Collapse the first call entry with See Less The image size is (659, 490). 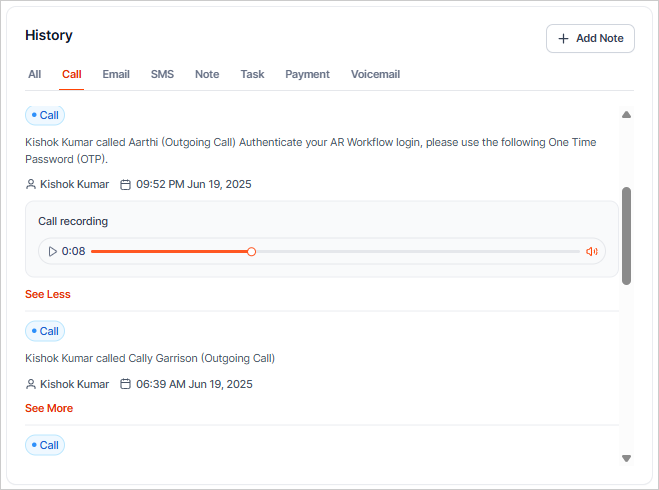48,294
